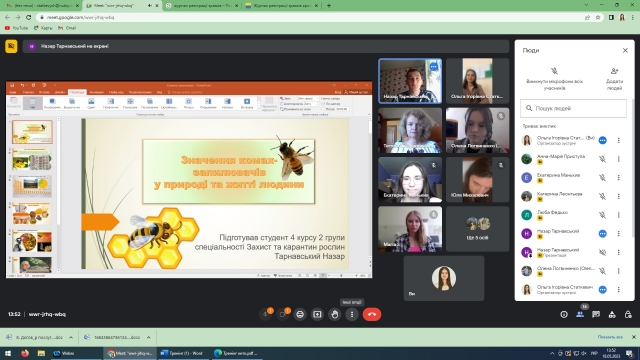Screen dimensions: 640x360
Task: Open the meeting details info icon
Action: tap(564, 314)
